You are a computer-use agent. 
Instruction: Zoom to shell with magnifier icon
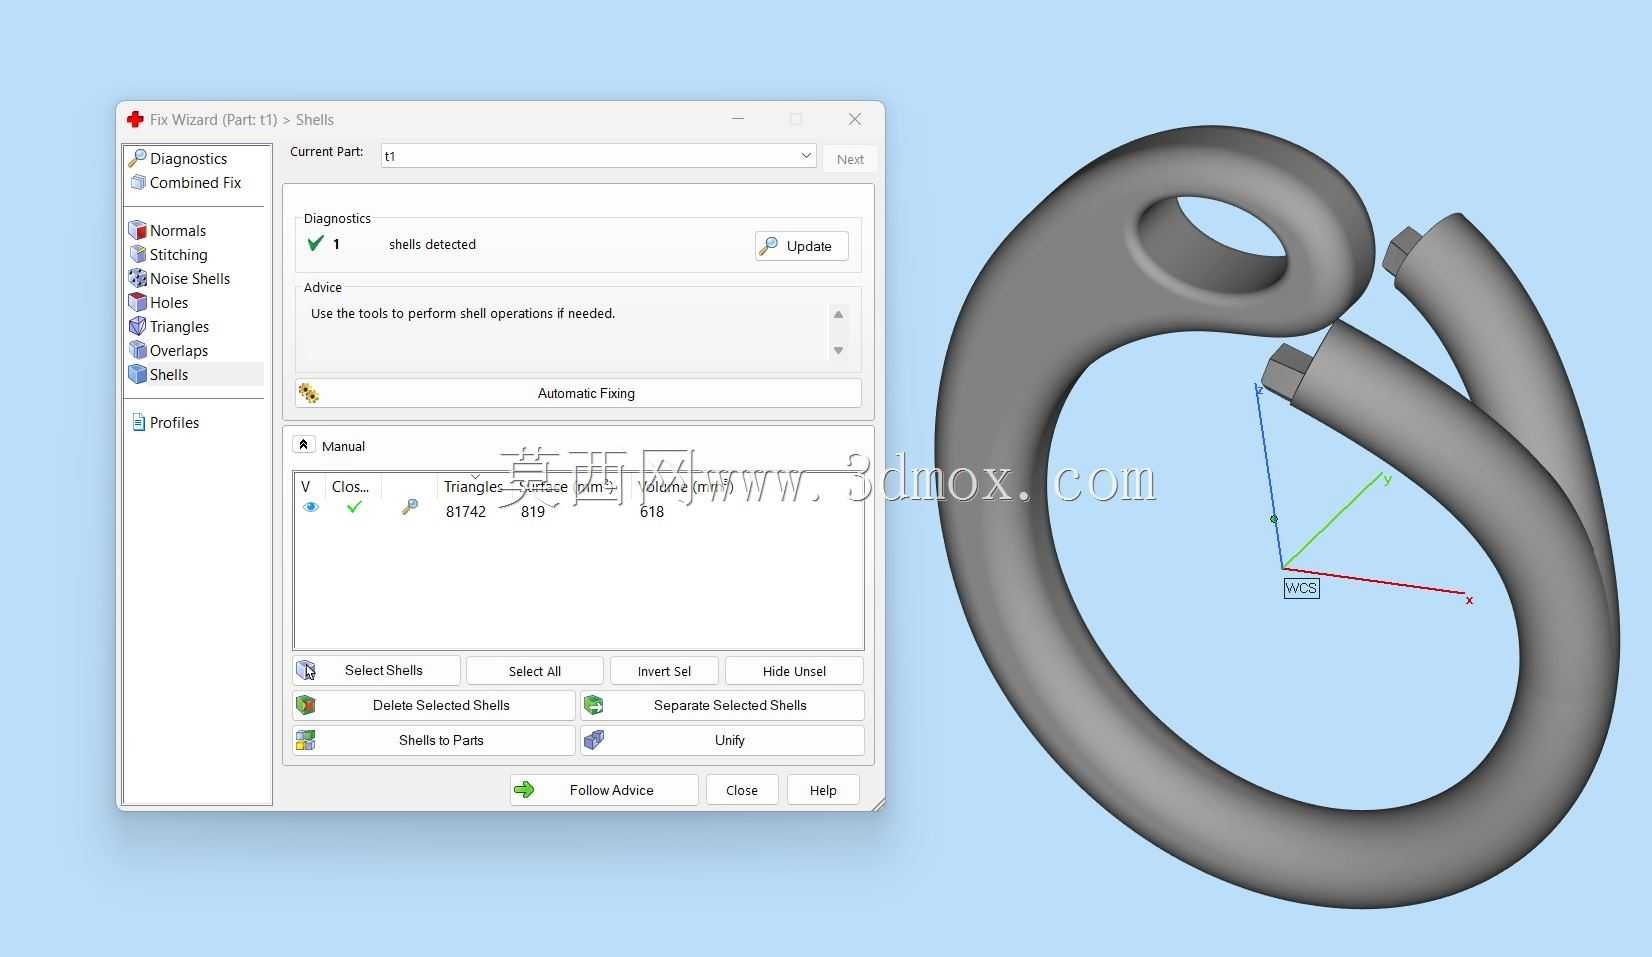409,508
